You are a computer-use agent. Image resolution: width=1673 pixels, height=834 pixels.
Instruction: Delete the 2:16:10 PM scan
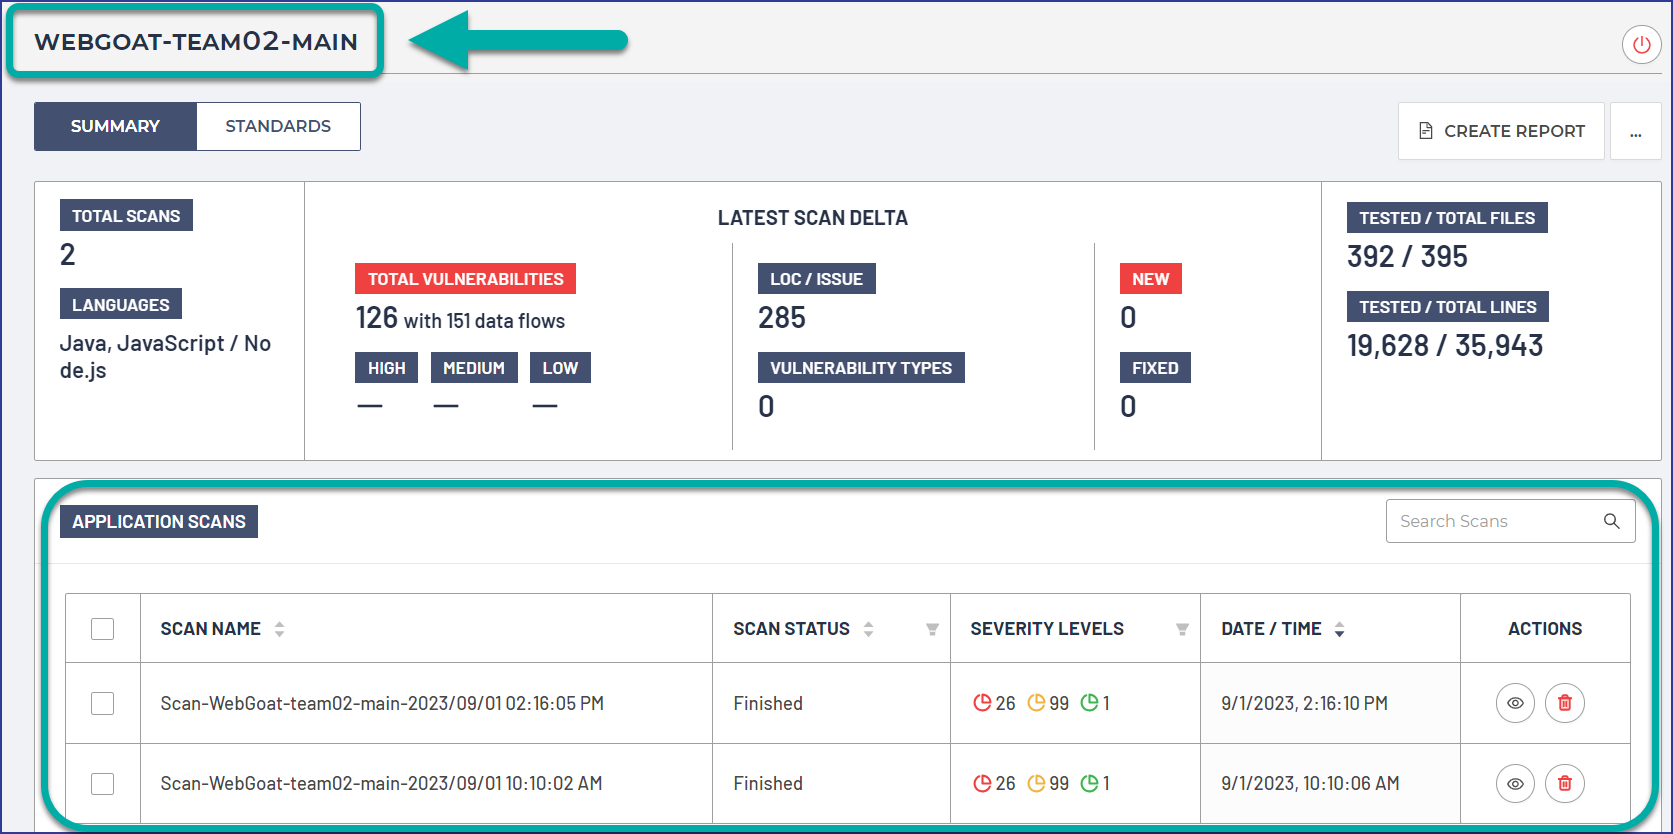(1565, 703)
